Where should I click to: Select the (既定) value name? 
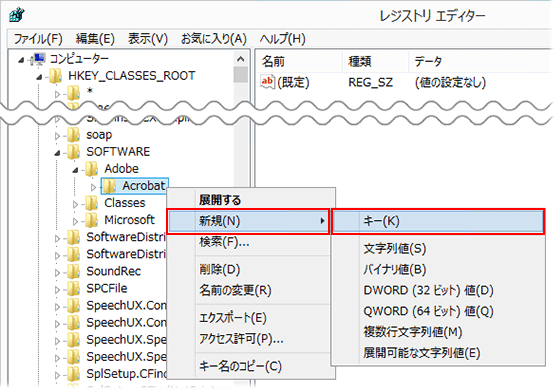[293, 83]
